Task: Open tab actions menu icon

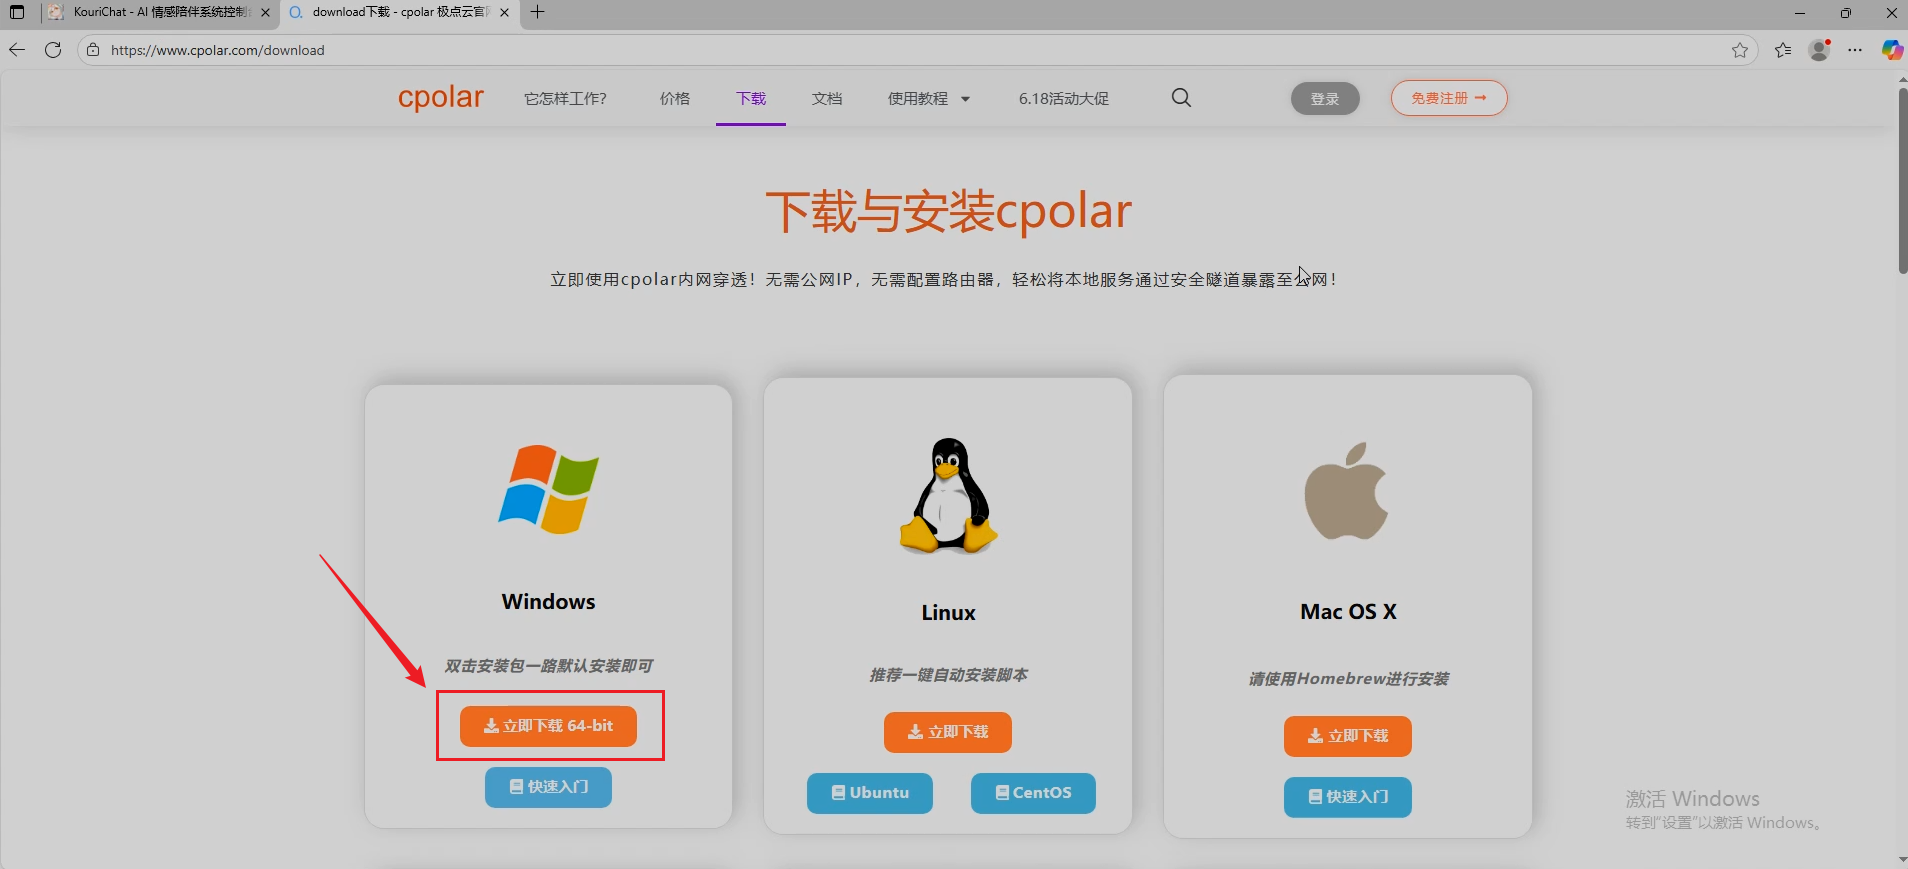Action: click(17, 12)
